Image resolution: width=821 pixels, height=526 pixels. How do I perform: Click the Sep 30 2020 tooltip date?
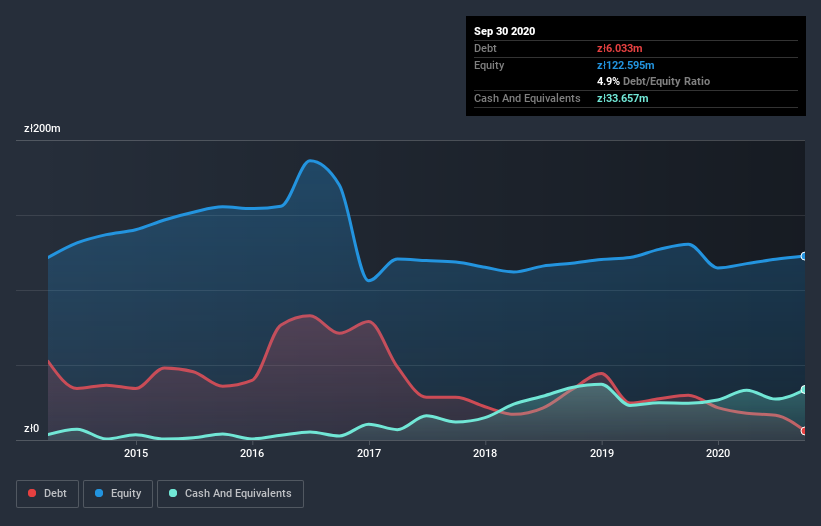click(x=505, y=31)
